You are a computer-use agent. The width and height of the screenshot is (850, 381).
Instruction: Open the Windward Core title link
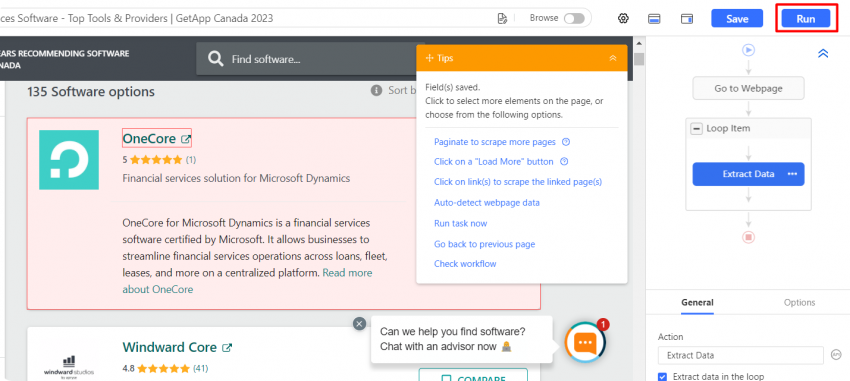click(x=170, y=347)
